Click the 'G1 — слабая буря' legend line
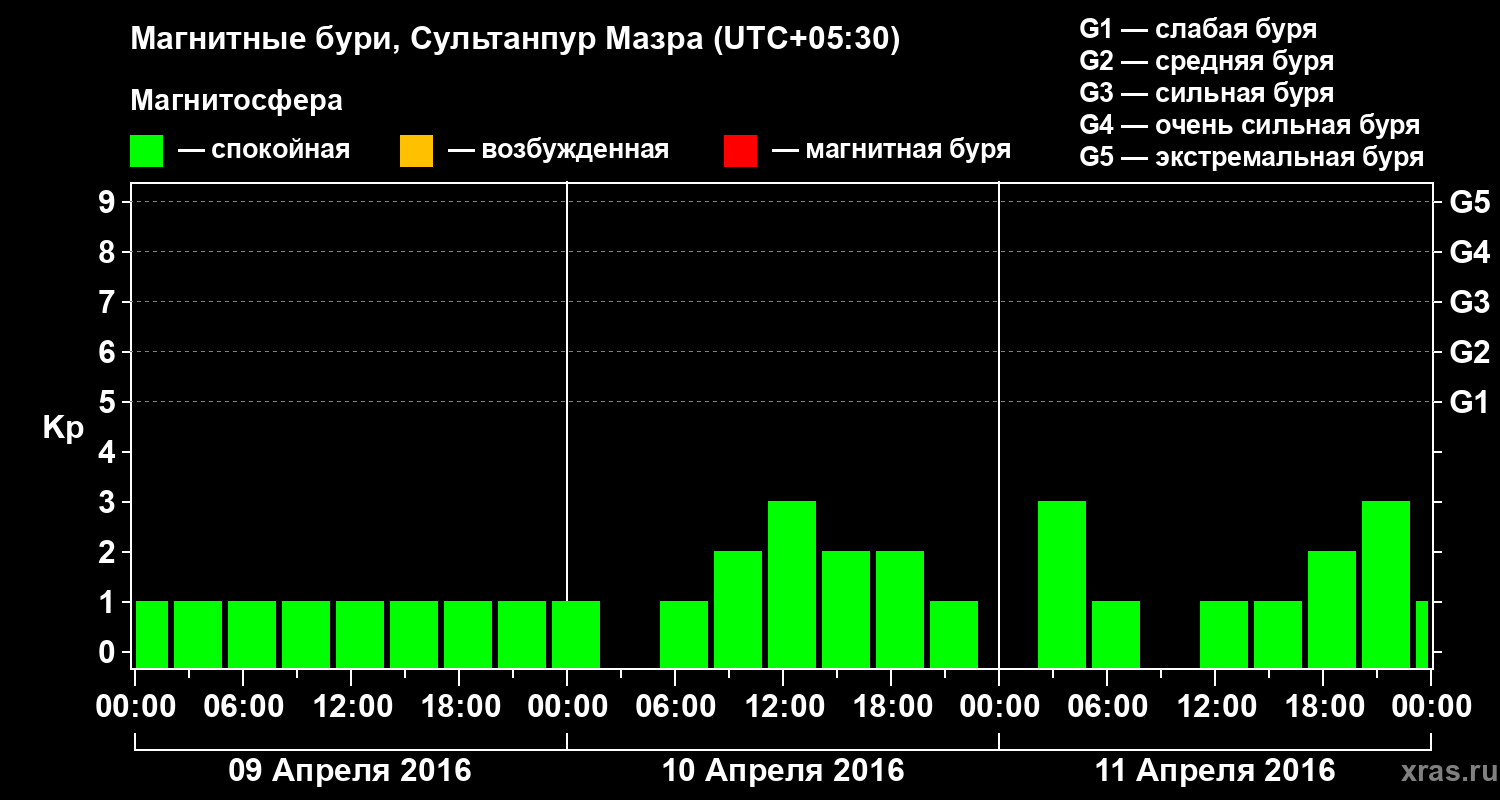Image resolution: width=1500 pixels, height=800 pixels. point(1198,29)
